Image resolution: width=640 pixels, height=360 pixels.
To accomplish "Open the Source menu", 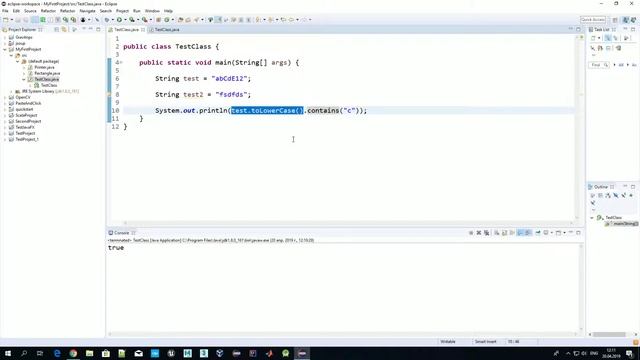I will (x=30, y=11).
